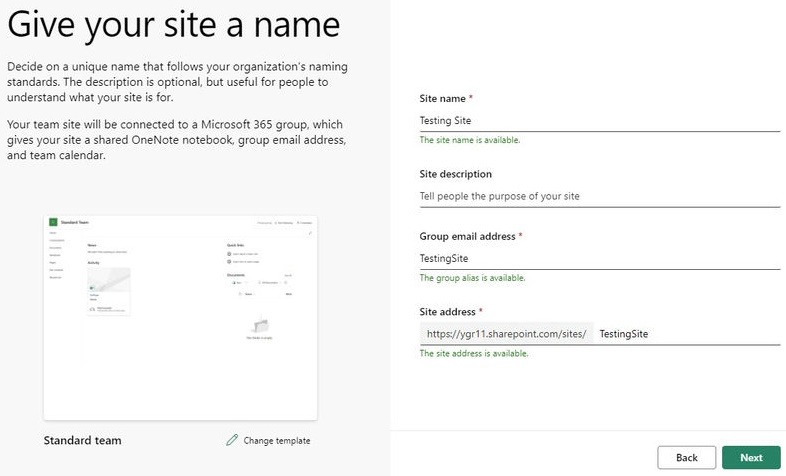The width and height of the screenshot is (786, 476).
Task: Click the Site name field containing Testing Site
Action: click(597, 120)
